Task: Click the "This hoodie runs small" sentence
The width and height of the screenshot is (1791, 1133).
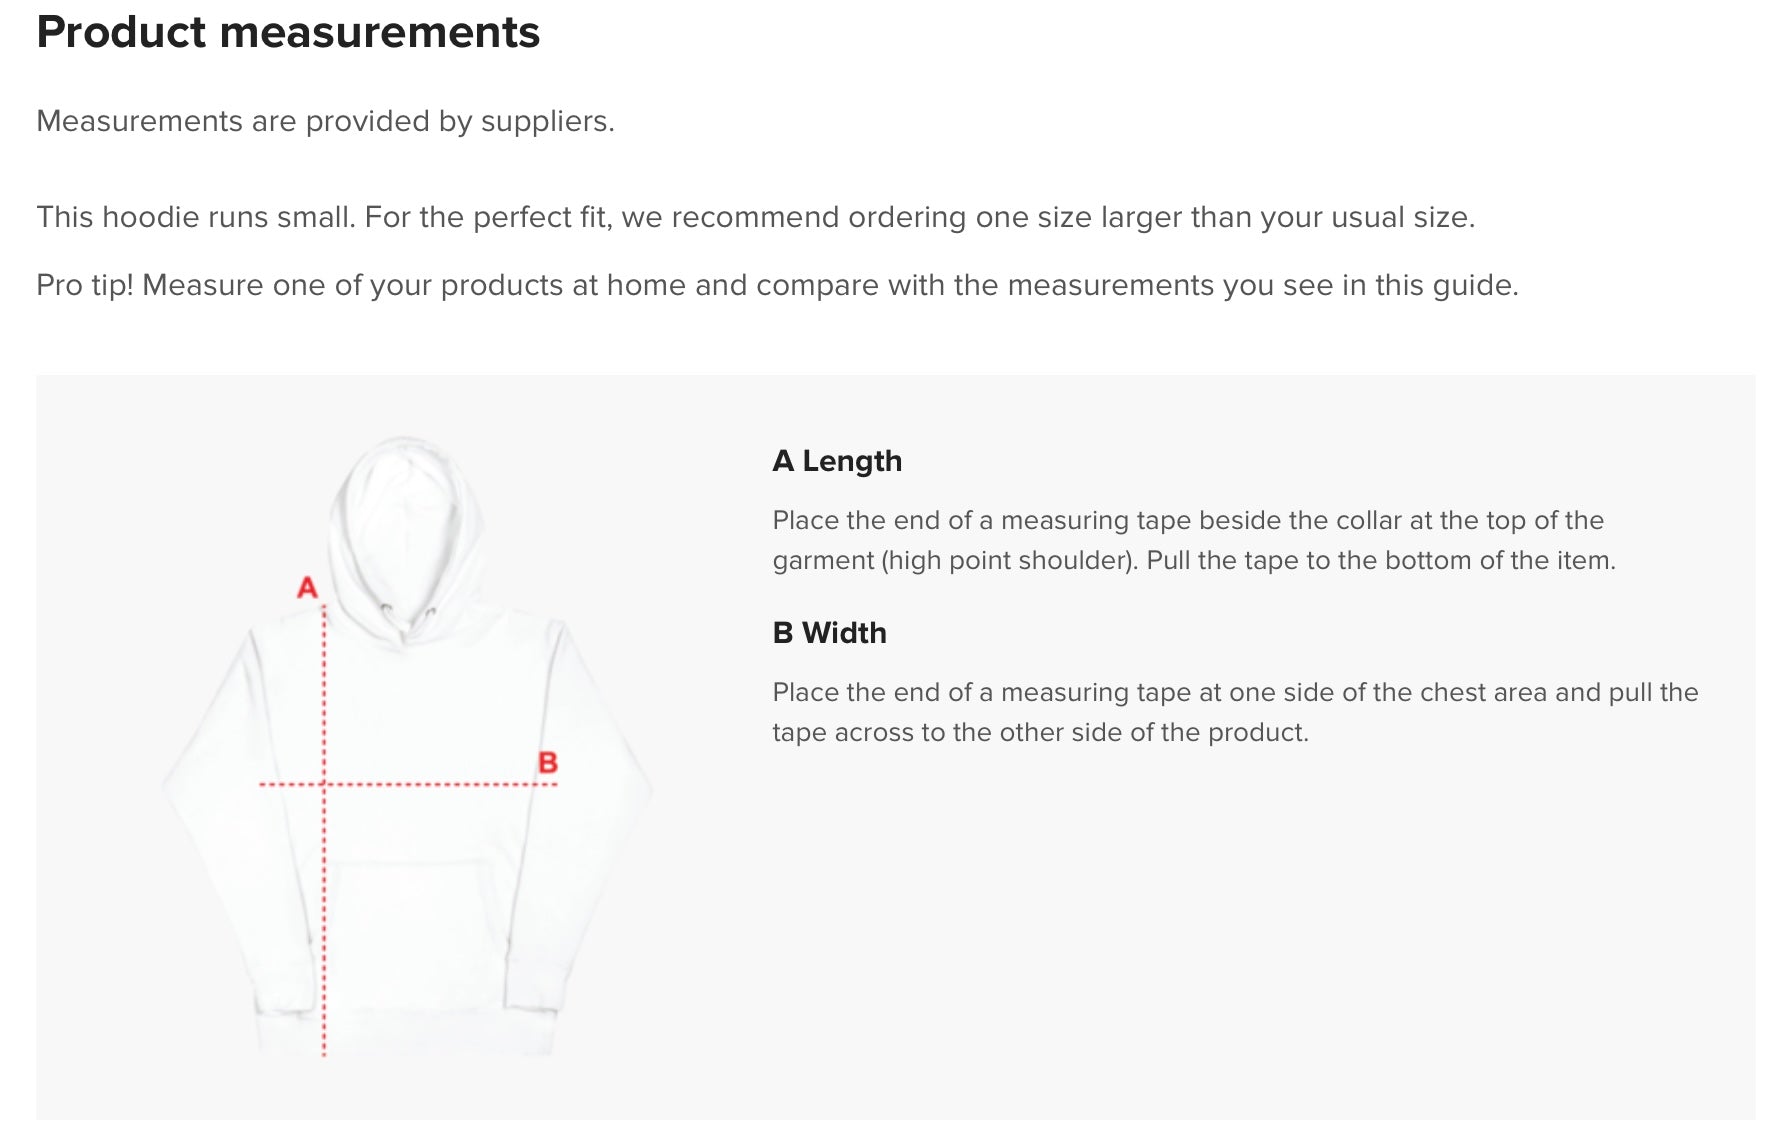Action: pyautogui.click(x=755, y=217)
